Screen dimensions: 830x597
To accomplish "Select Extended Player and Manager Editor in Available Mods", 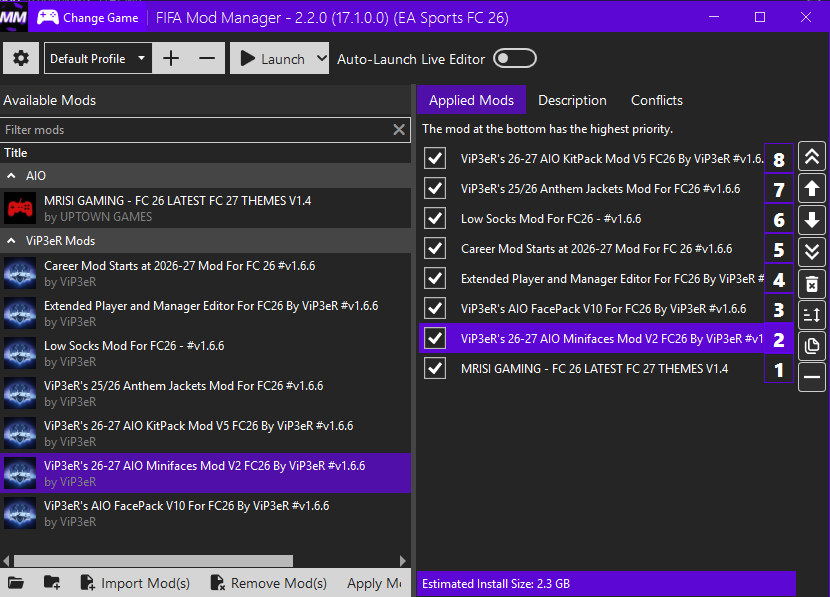I will pyautogui.click(x=205, y=313).
